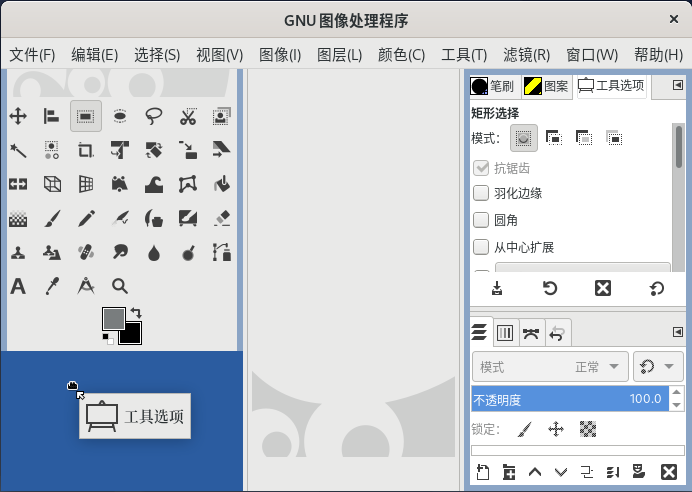Select the Text tool
The width and height of the screenshot is (692, 492).
[18, 286]
